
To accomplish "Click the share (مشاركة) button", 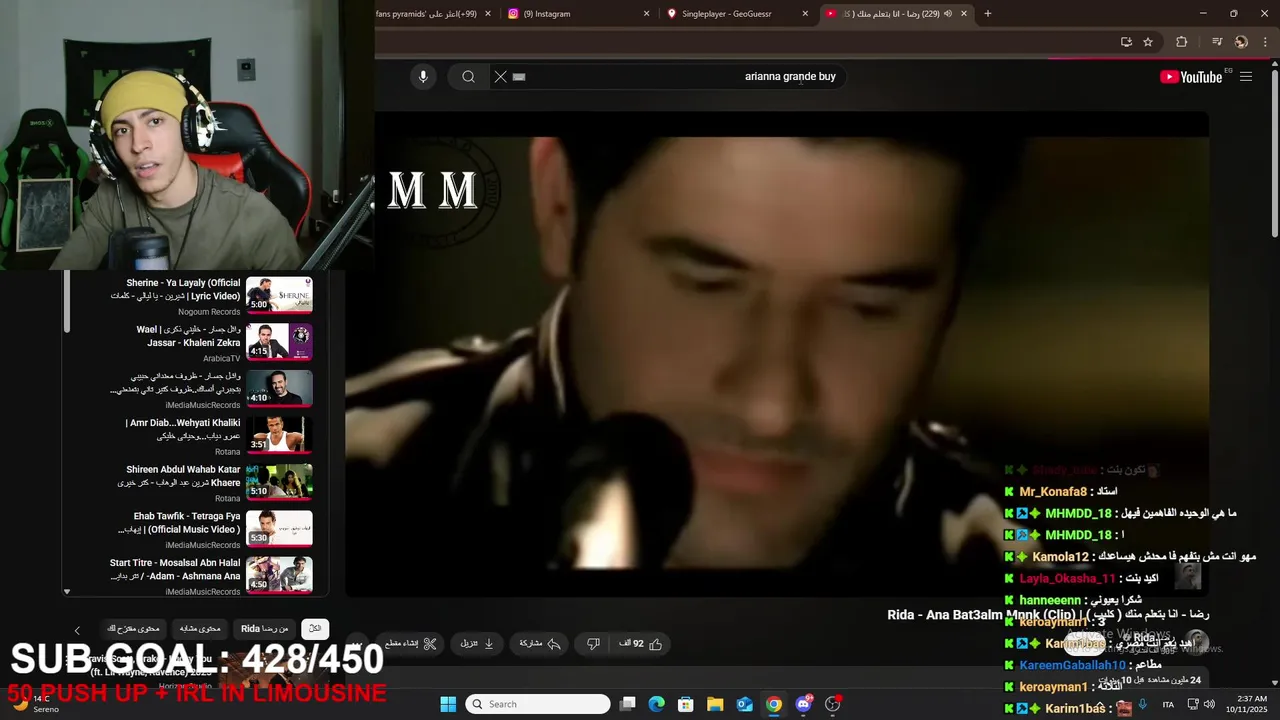I will click(538, 644).
